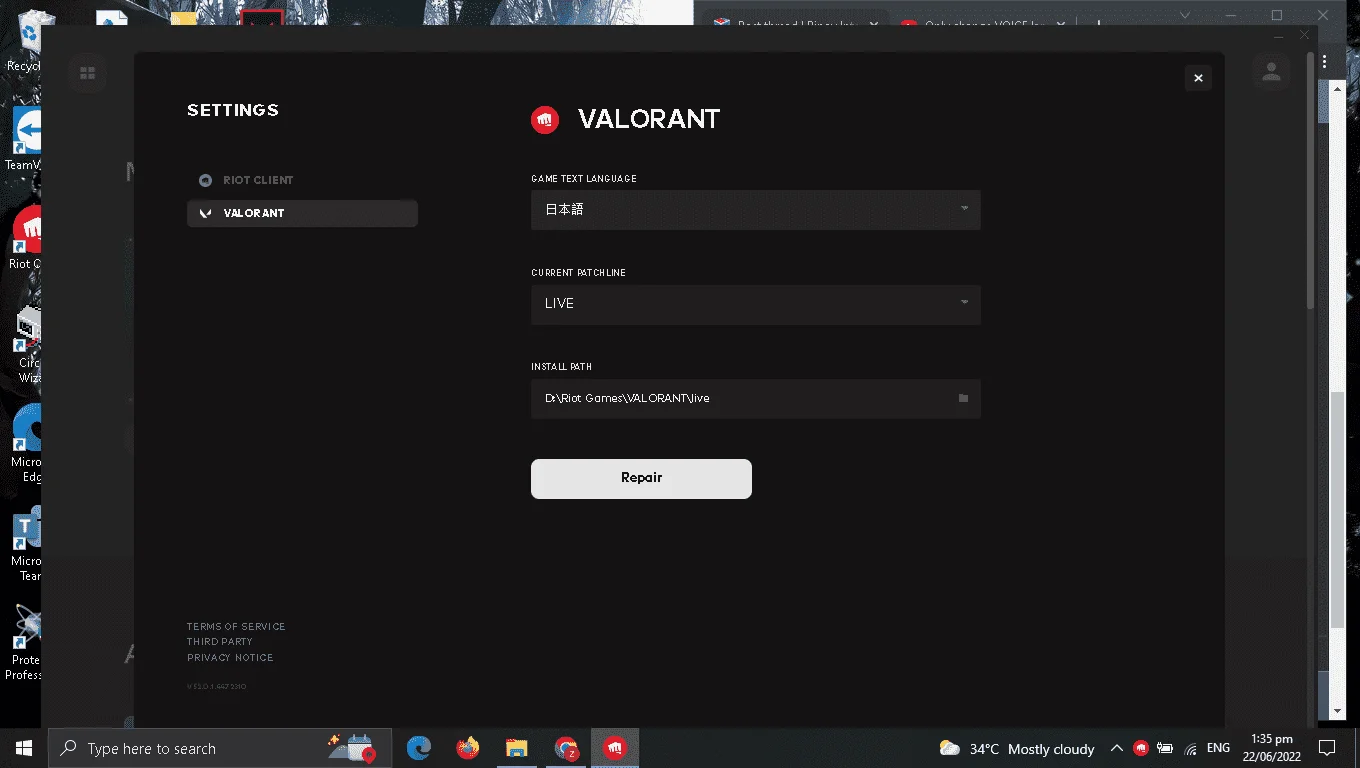This screenshot has width=1360, height=768.
Task: Click the taskbar calendar search highlight icon
Action: (x=352, y=747)
